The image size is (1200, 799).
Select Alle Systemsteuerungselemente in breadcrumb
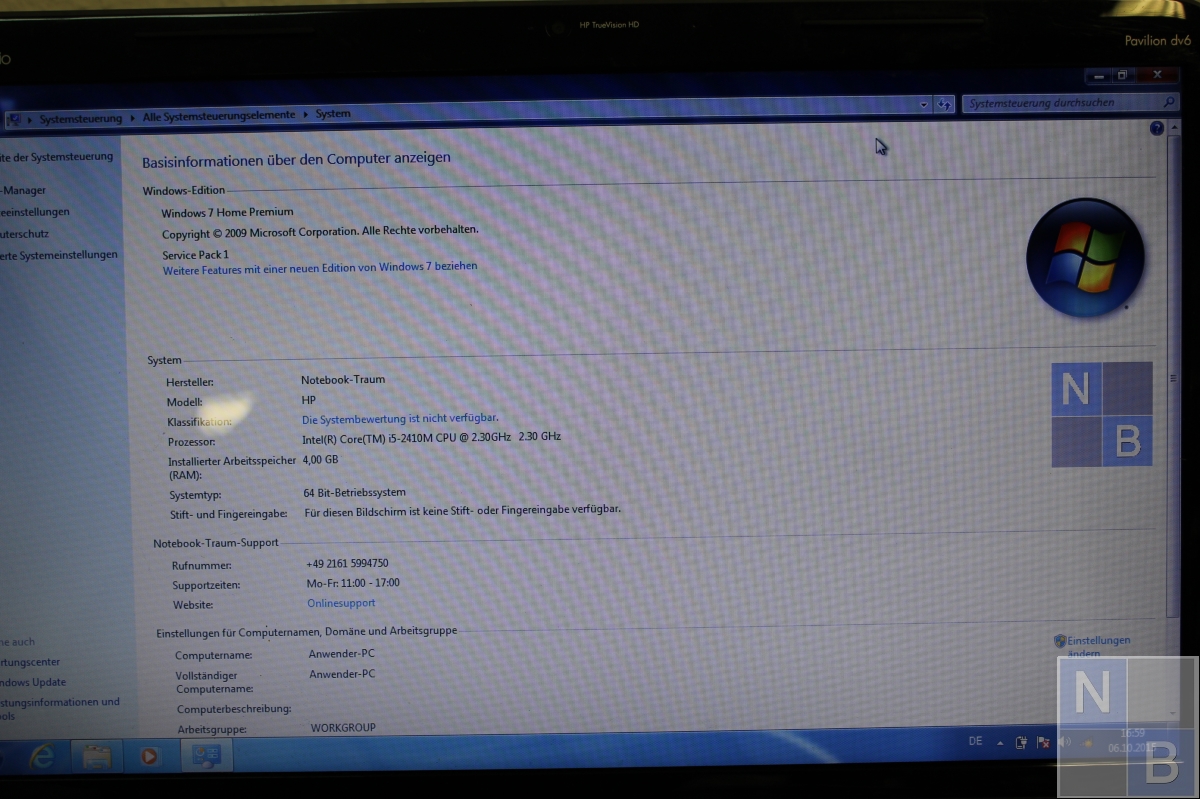[219, 116]
